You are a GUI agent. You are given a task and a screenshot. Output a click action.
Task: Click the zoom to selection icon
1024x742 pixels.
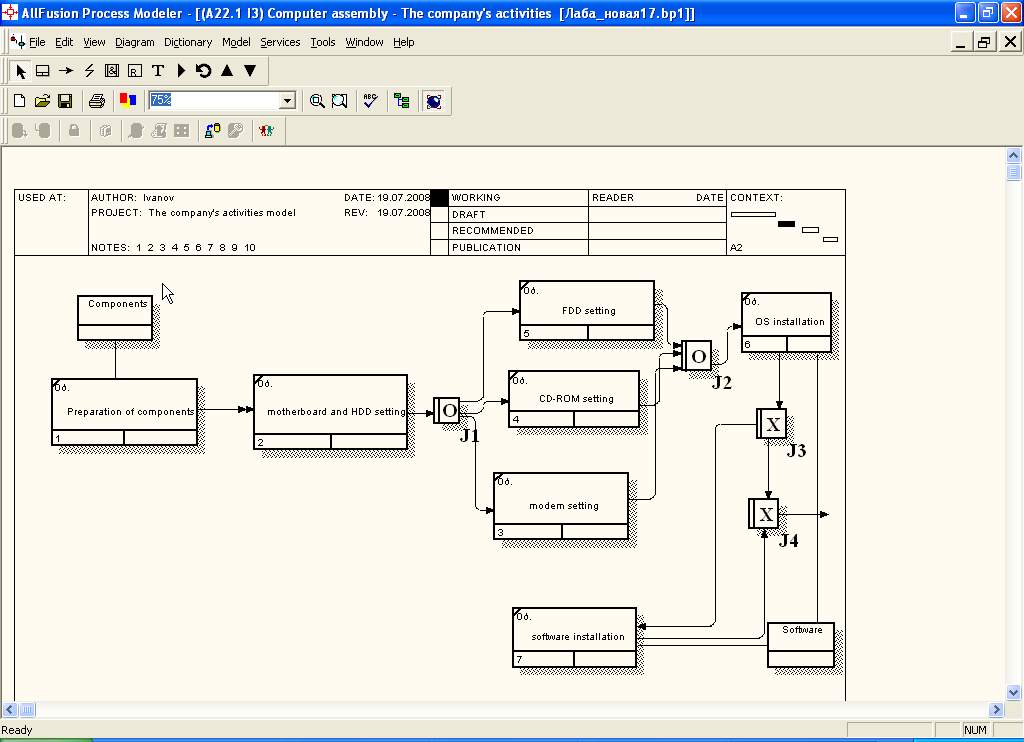point(340,101)
